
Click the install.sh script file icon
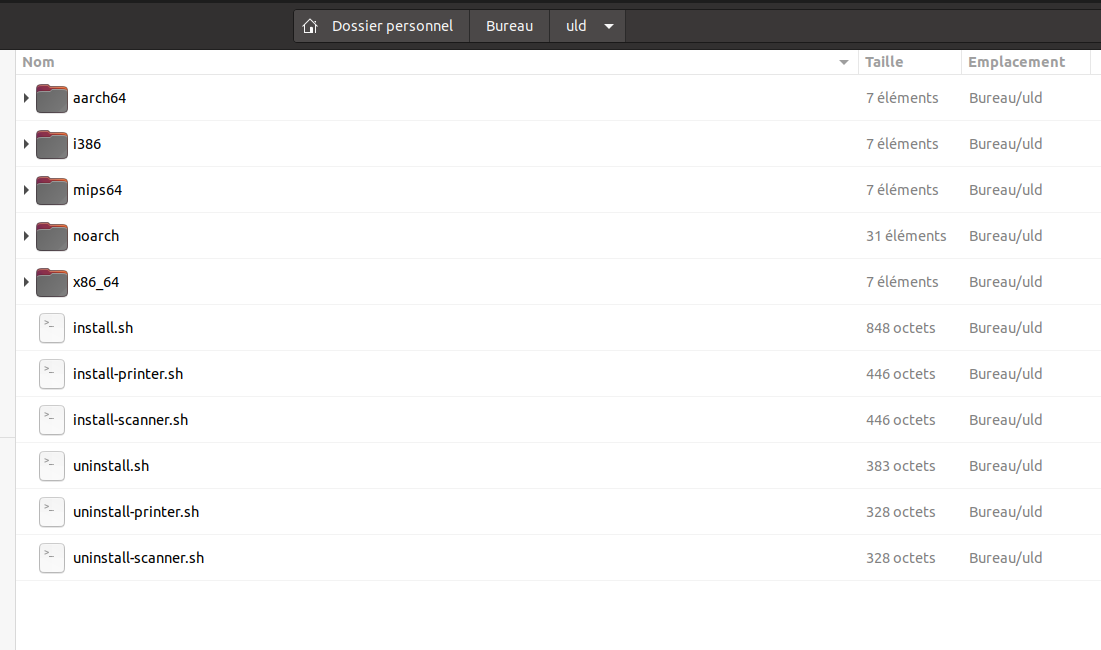51,328
